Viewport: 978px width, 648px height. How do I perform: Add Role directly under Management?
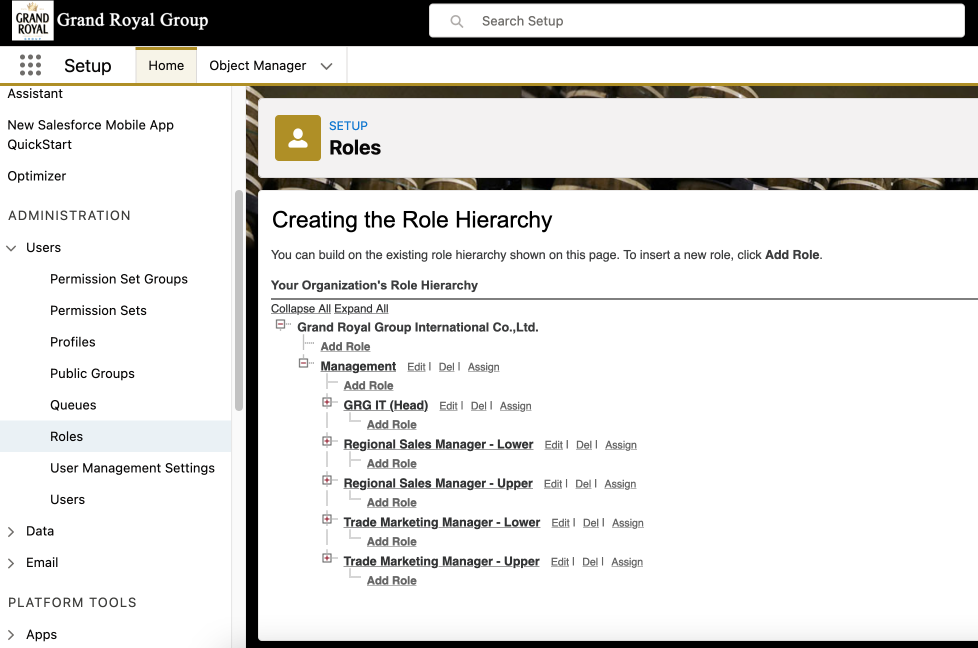tap(369, 385)
